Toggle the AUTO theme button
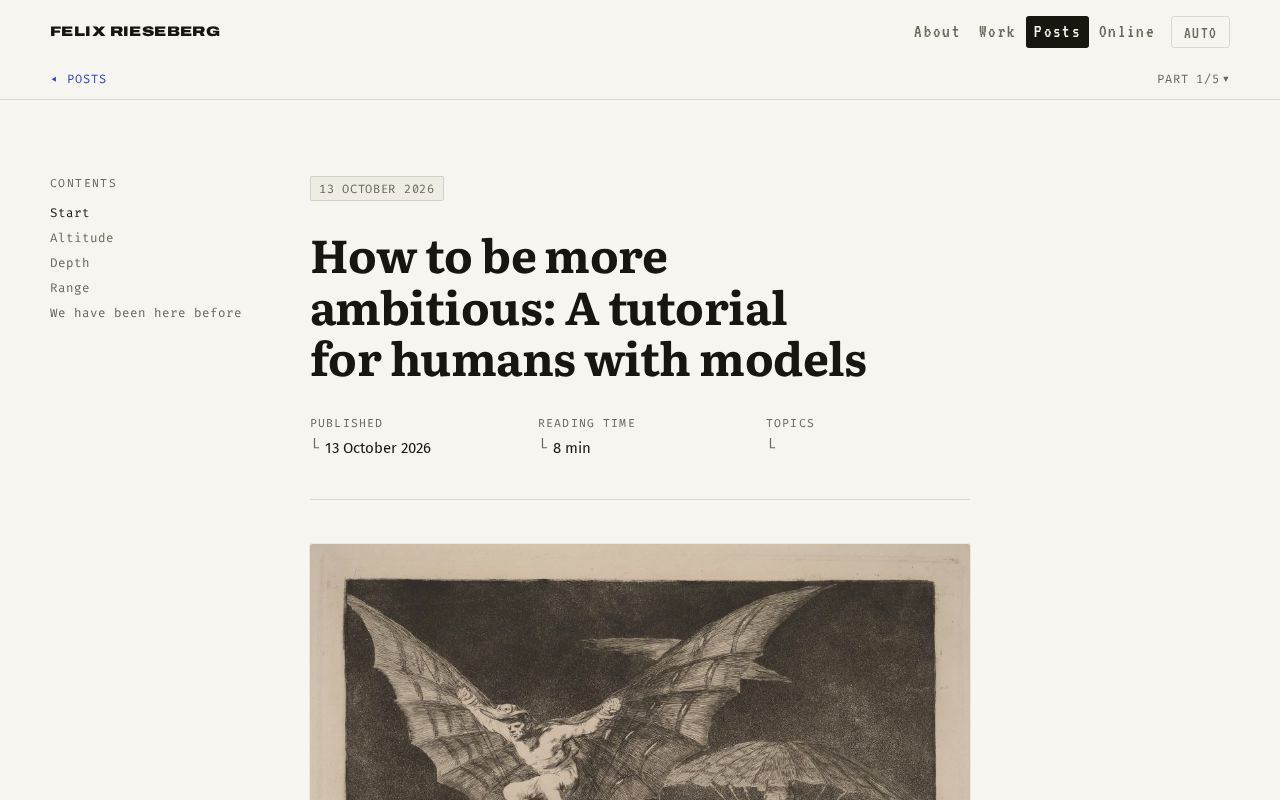The width and height of the screenshot is (1280, 800). tap(1200, 32)
